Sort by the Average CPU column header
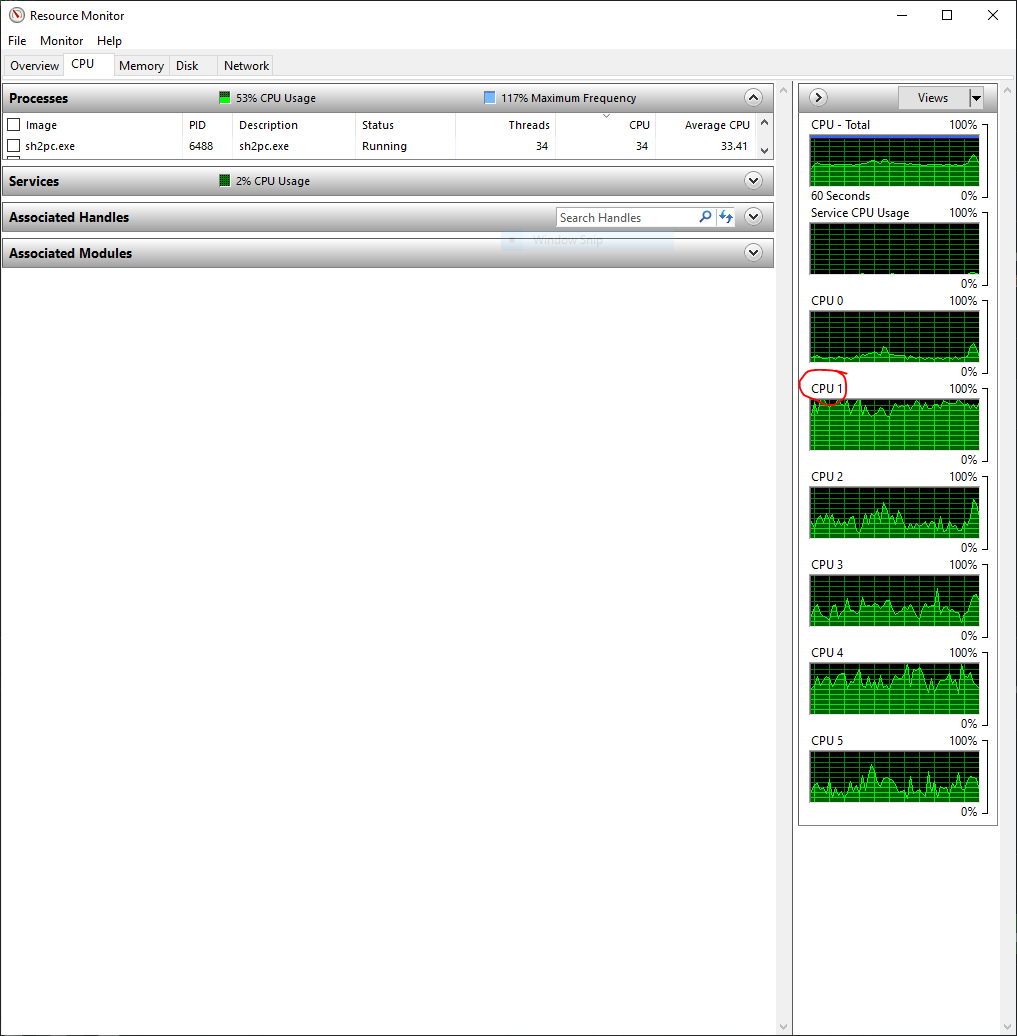This screenshot has width=1017, height=1036. [705, 125]
